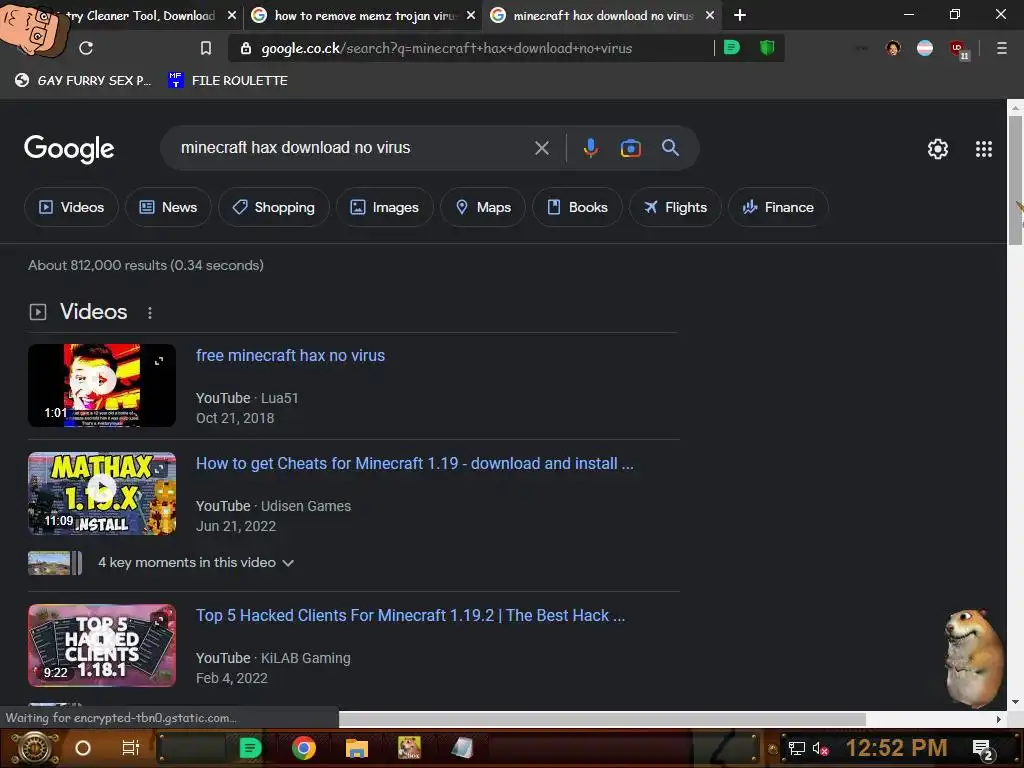This screenshot has width=1024, height=768.
Task: Expand '4 key moments in this video'
Action: click(x=196, y=562)
